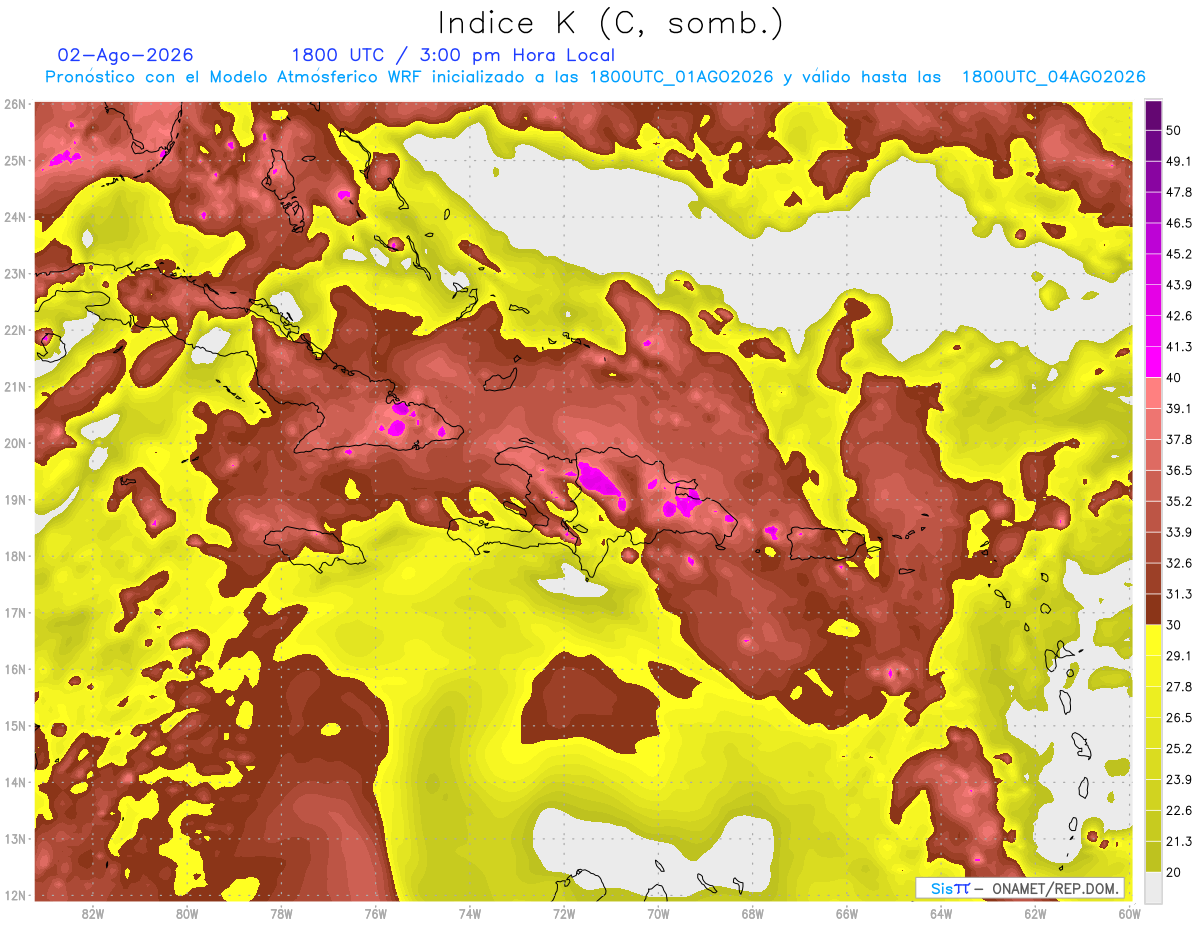
Task: Click the 68W longitude label
Action: [x=753, y=914]
